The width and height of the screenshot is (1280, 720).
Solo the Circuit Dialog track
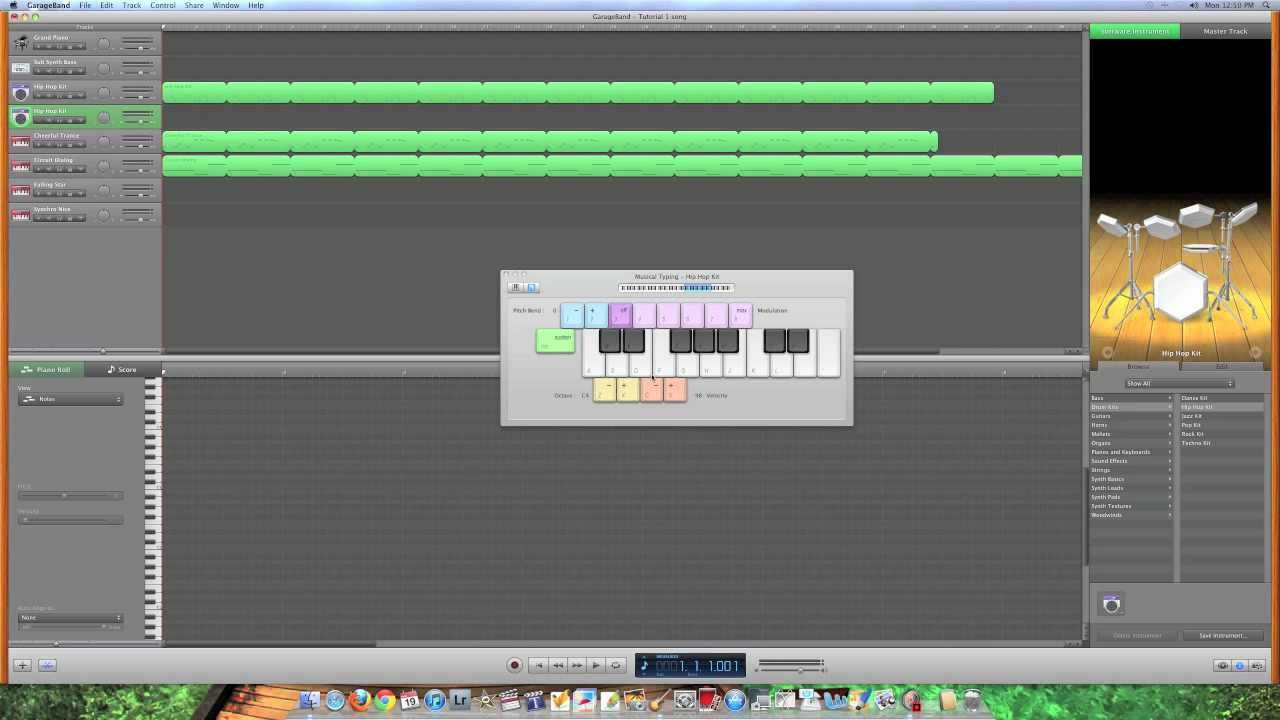(59, 169)
